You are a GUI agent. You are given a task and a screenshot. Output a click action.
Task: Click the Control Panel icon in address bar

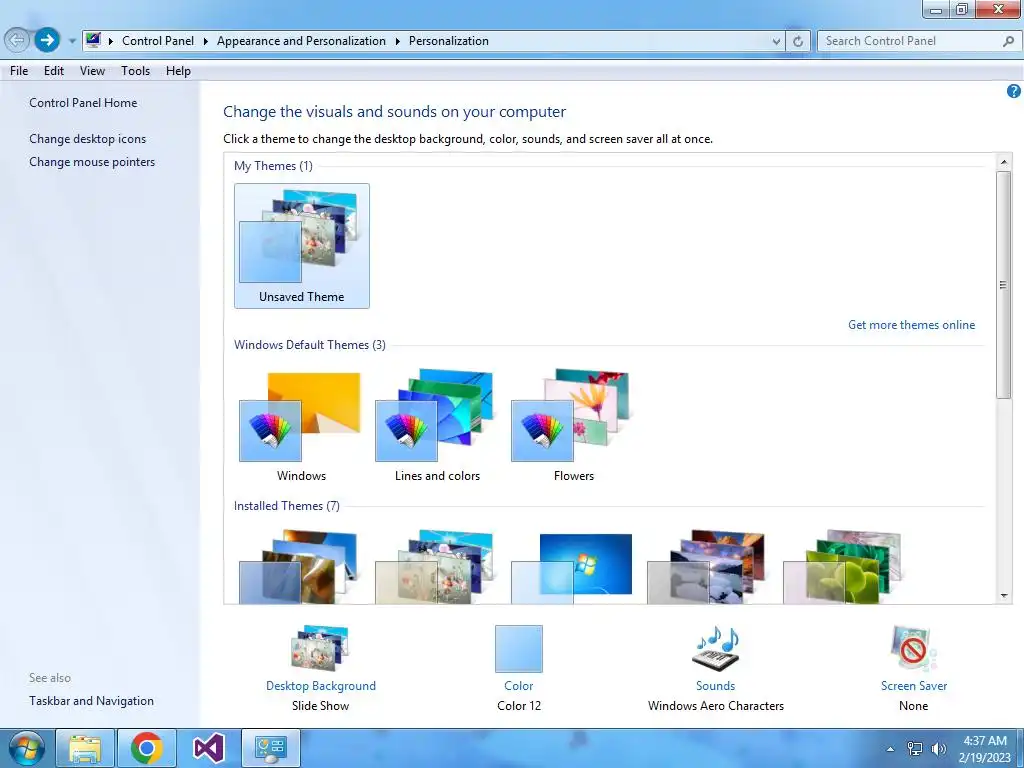[93, 40]
